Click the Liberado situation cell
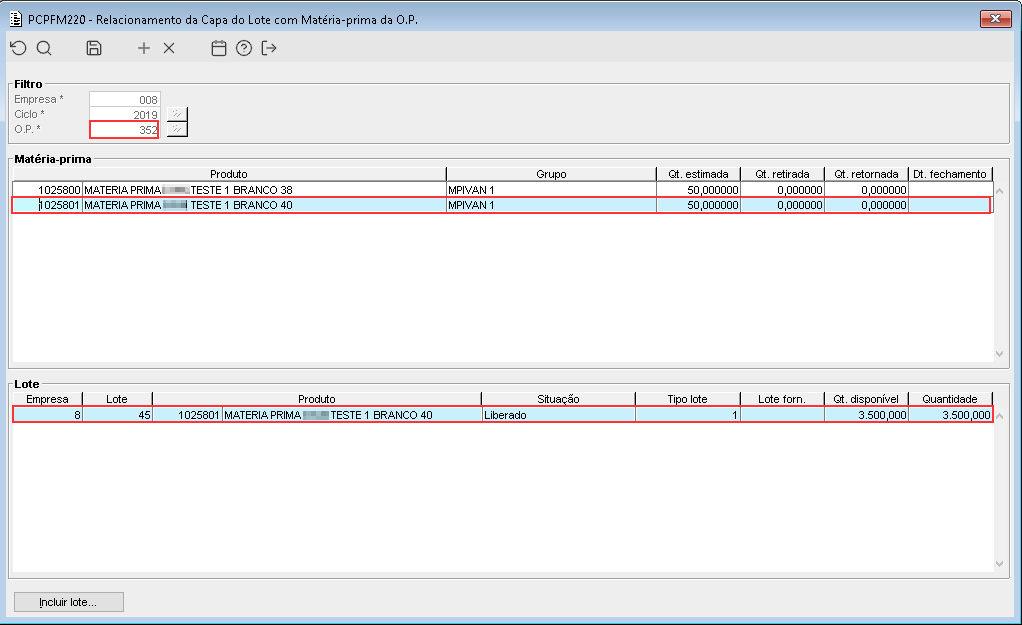The height and width of the screenshot is (625, 1022). coord(558,414)
